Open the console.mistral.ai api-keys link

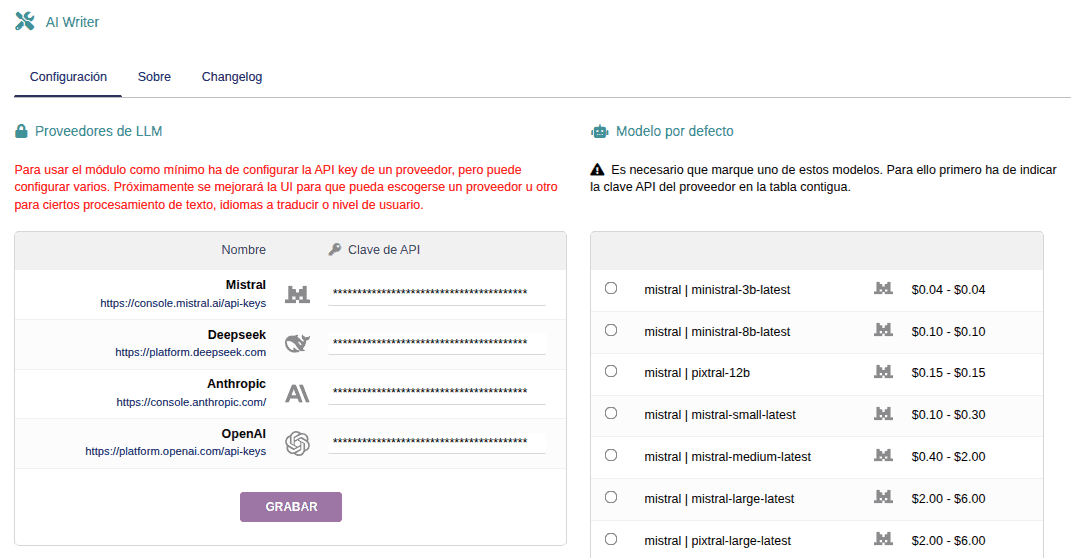(x=183, y=302)
